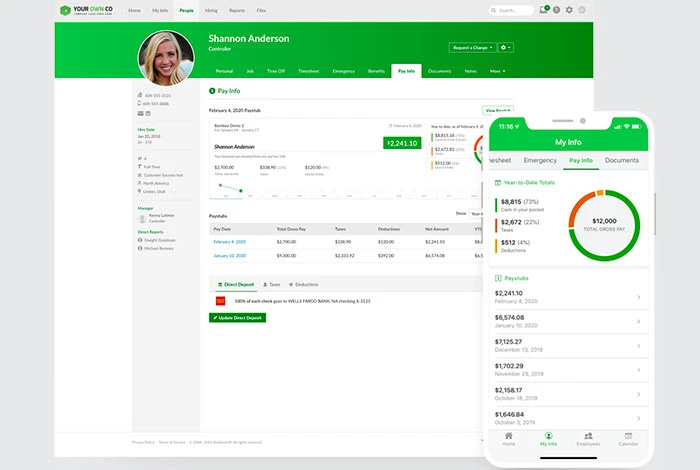Open the Hiring menu item
This screenshot has width=700, height=470.
[x=212, y=10]
